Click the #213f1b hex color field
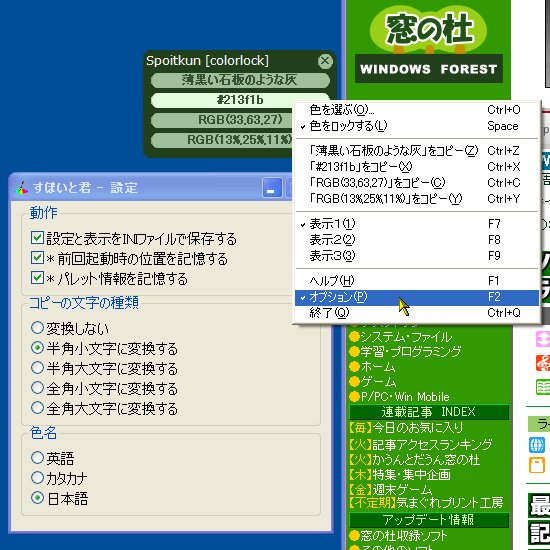Viewport: 550px width, 550px height. point(240,100)
